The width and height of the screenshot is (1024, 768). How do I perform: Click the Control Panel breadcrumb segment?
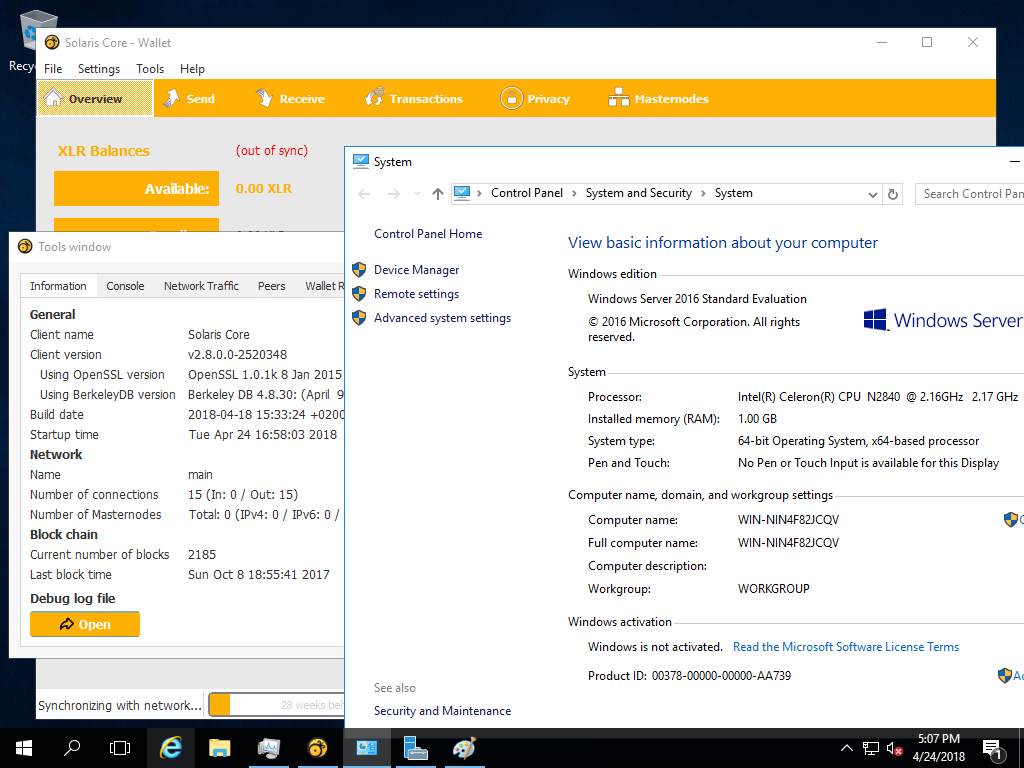[x=527, y=193]
